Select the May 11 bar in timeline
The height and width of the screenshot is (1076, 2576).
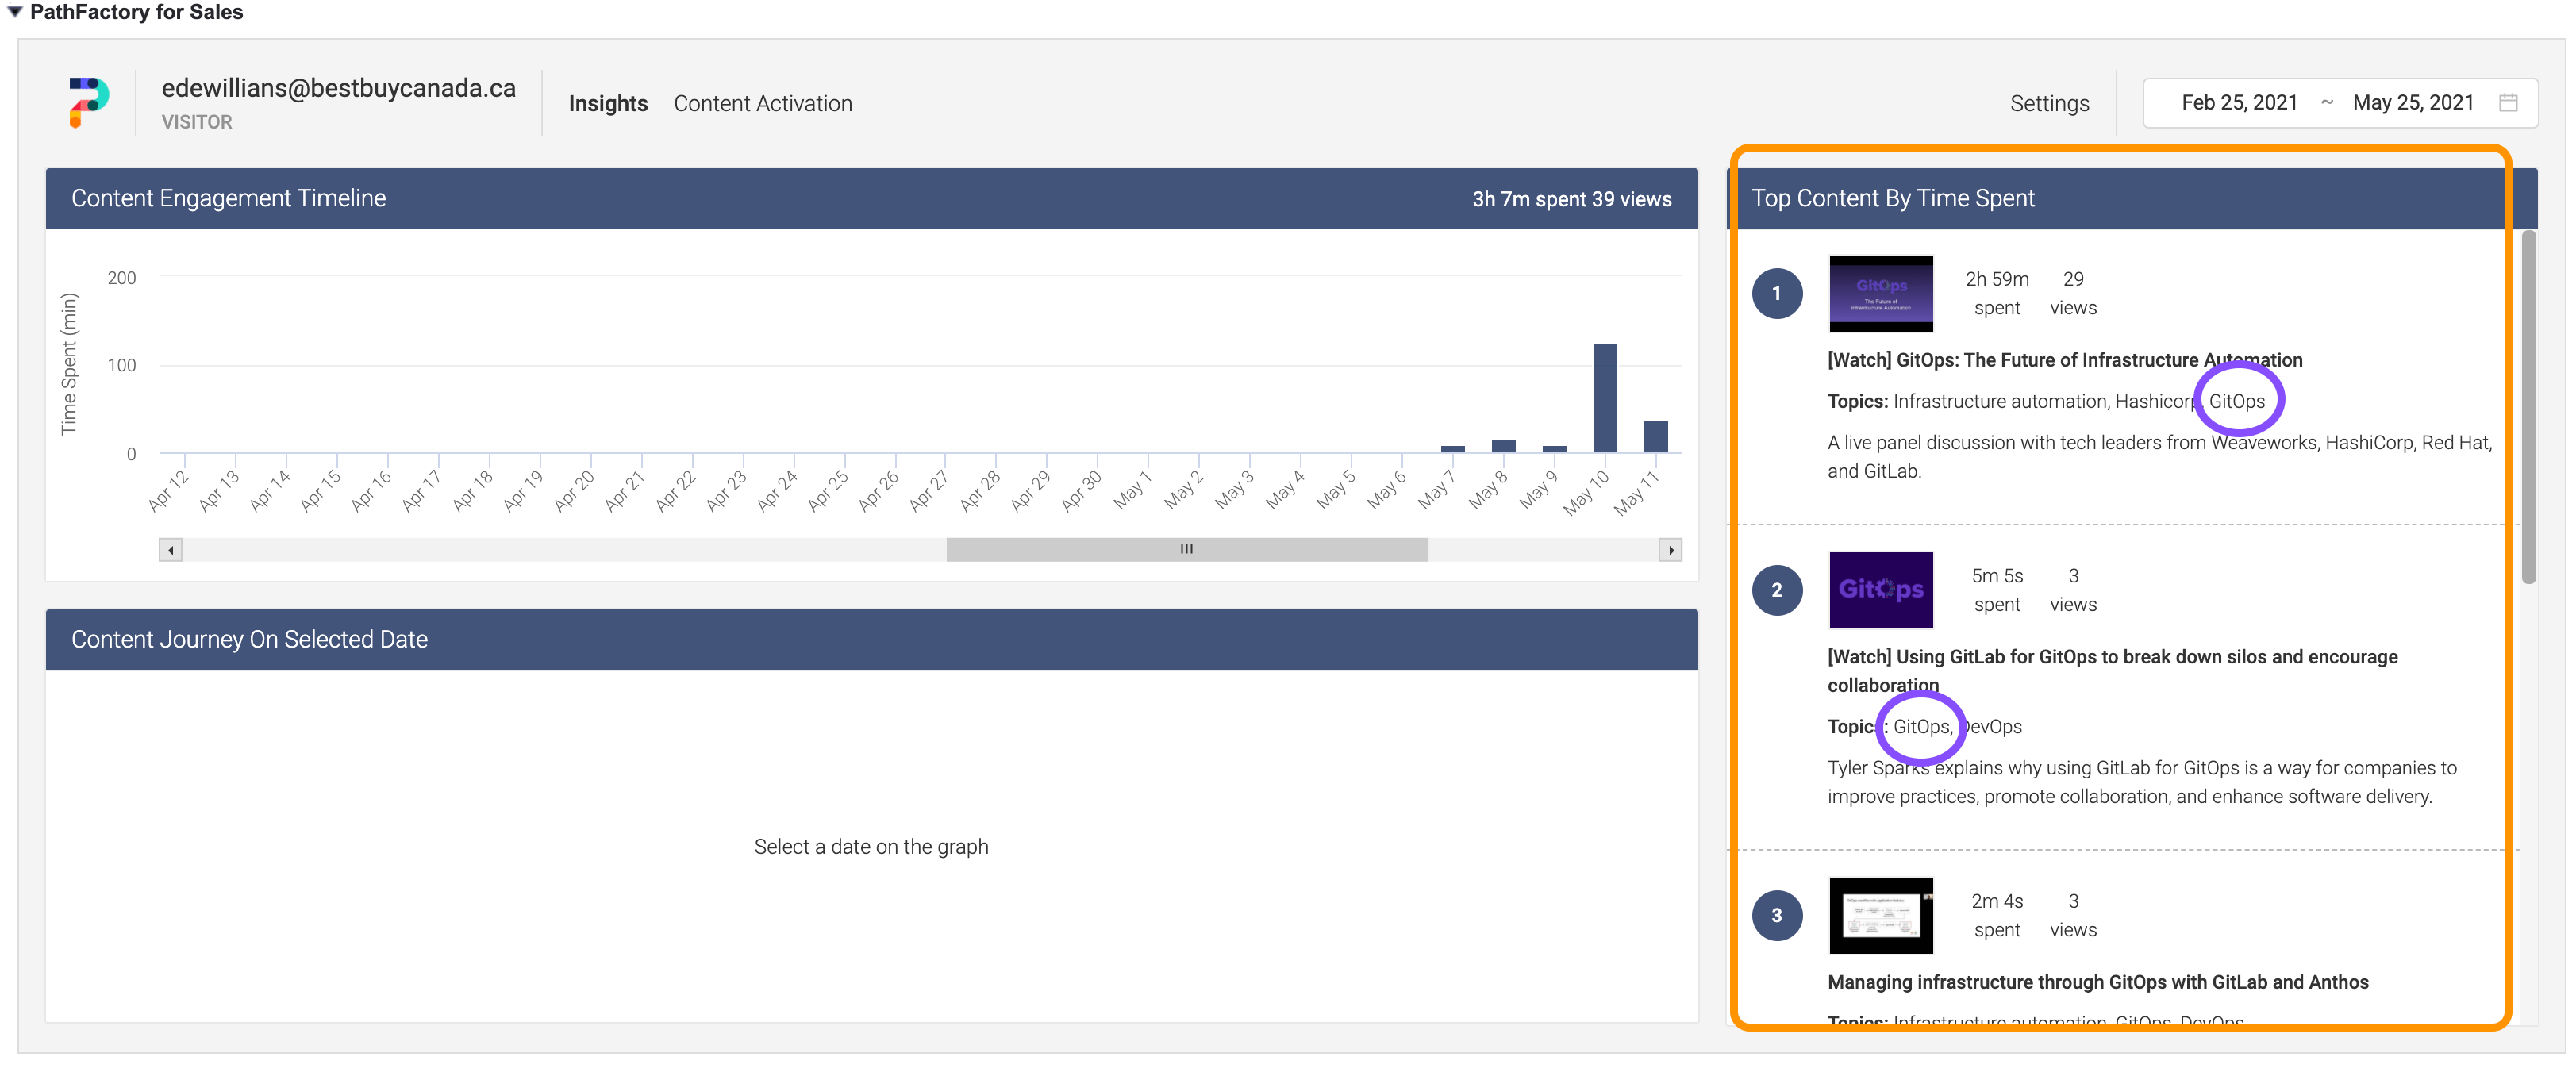point(1655,436)
